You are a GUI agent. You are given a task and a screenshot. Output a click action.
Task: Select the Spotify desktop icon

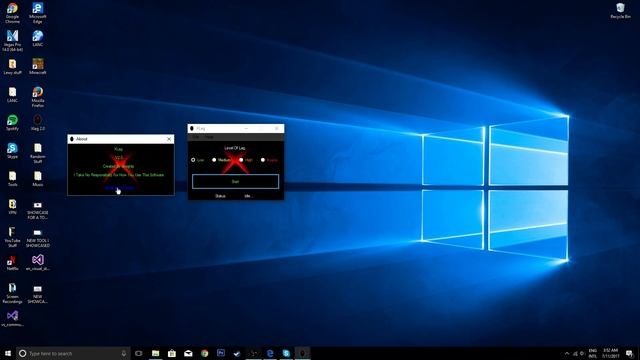click(12, 122)
